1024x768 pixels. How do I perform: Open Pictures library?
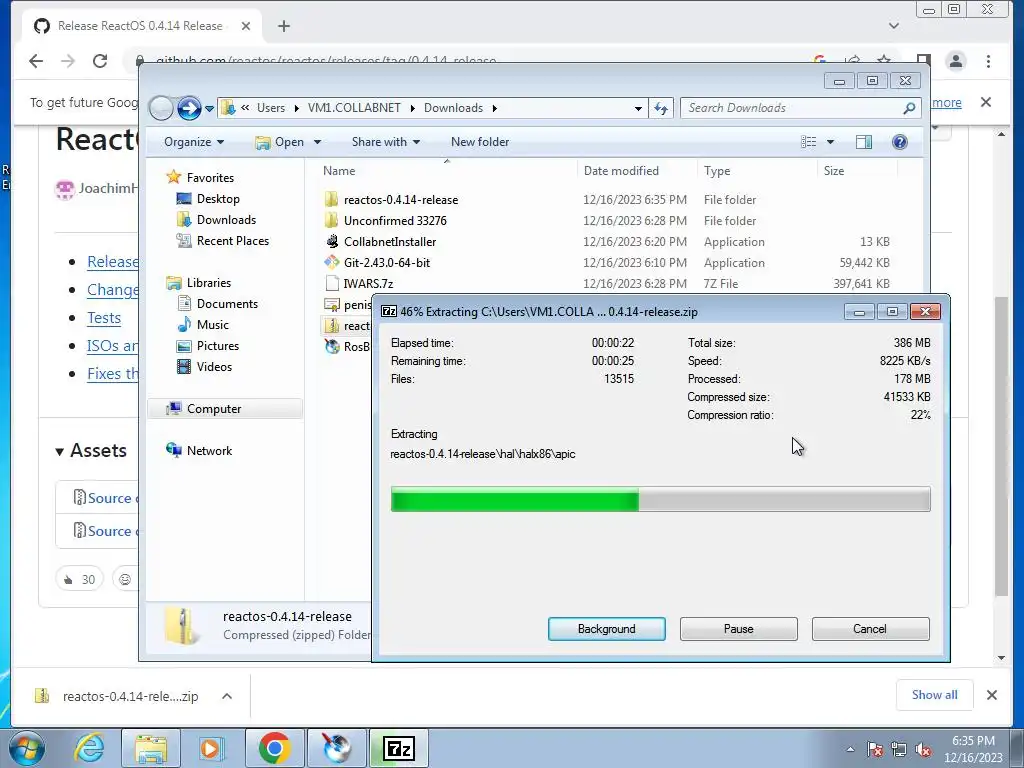(217, 345)
